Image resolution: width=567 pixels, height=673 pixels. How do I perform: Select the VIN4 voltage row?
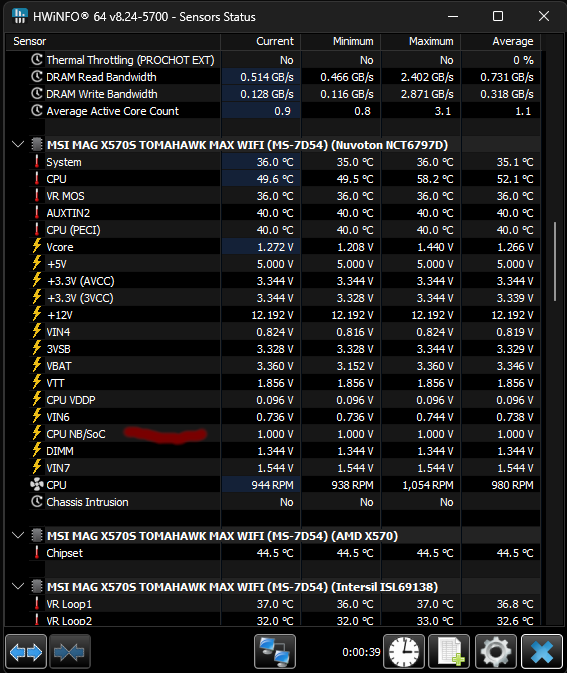click(x=285, y=332)
